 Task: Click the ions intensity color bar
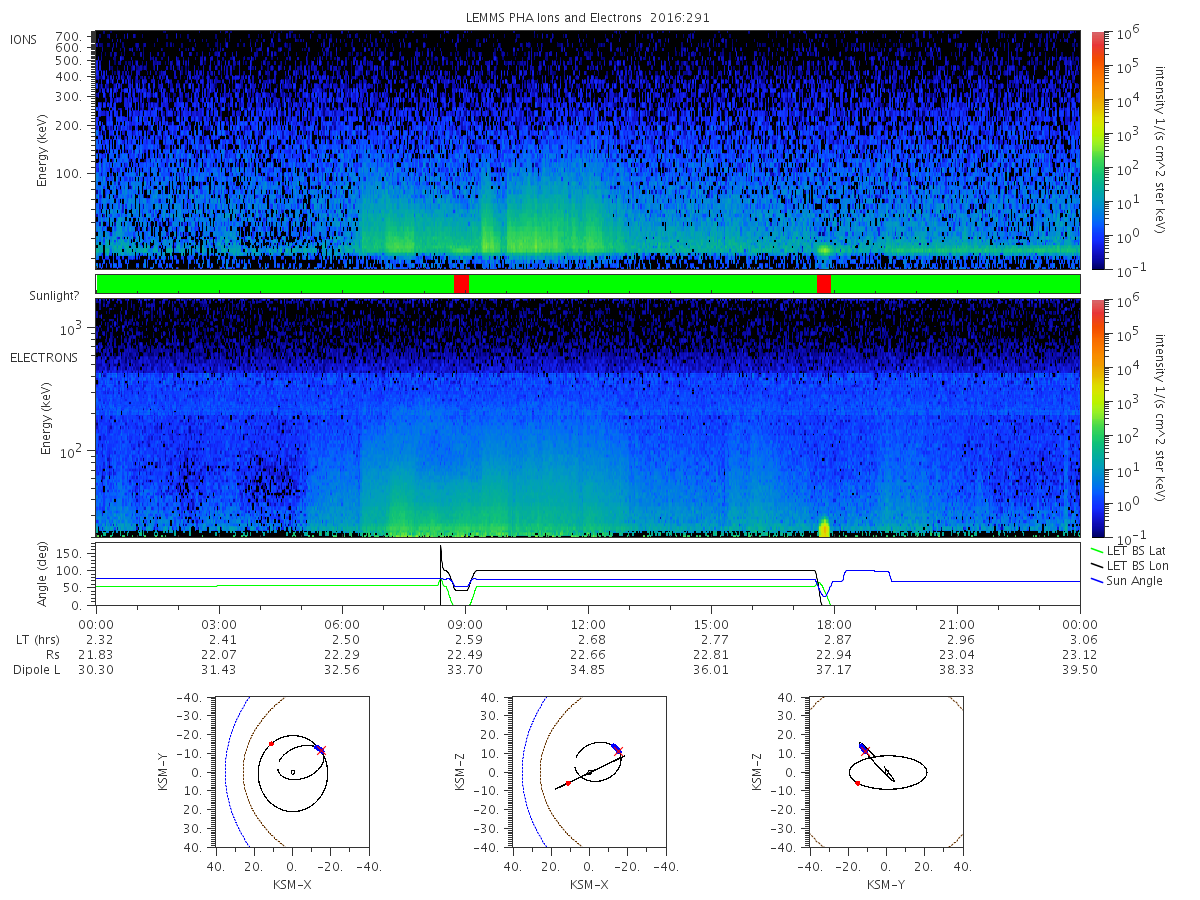1098,150
